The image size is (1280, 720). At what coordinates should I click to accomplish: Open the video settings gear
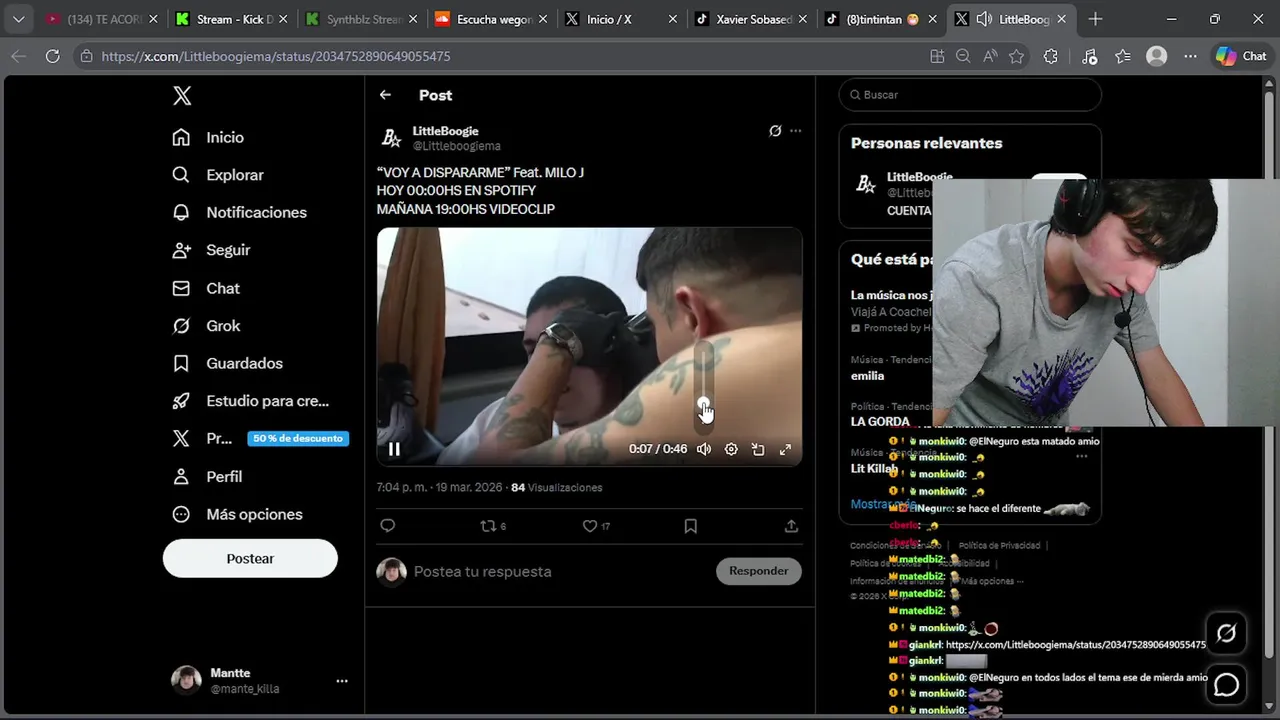(731, 449)
